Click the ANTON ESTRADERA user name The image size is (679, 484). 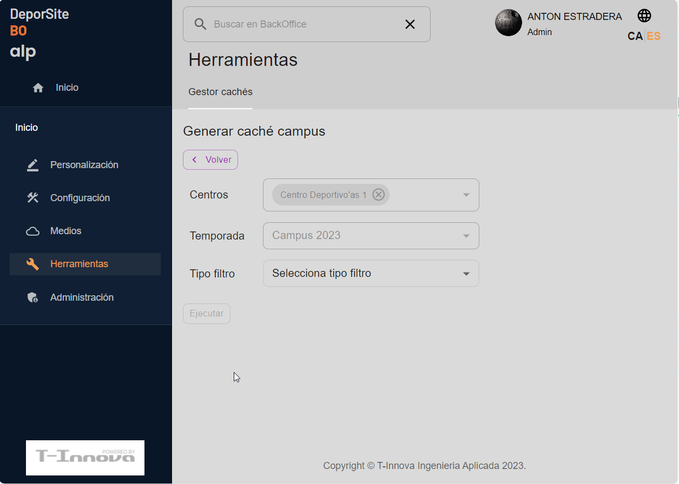(x=574, y=16)
